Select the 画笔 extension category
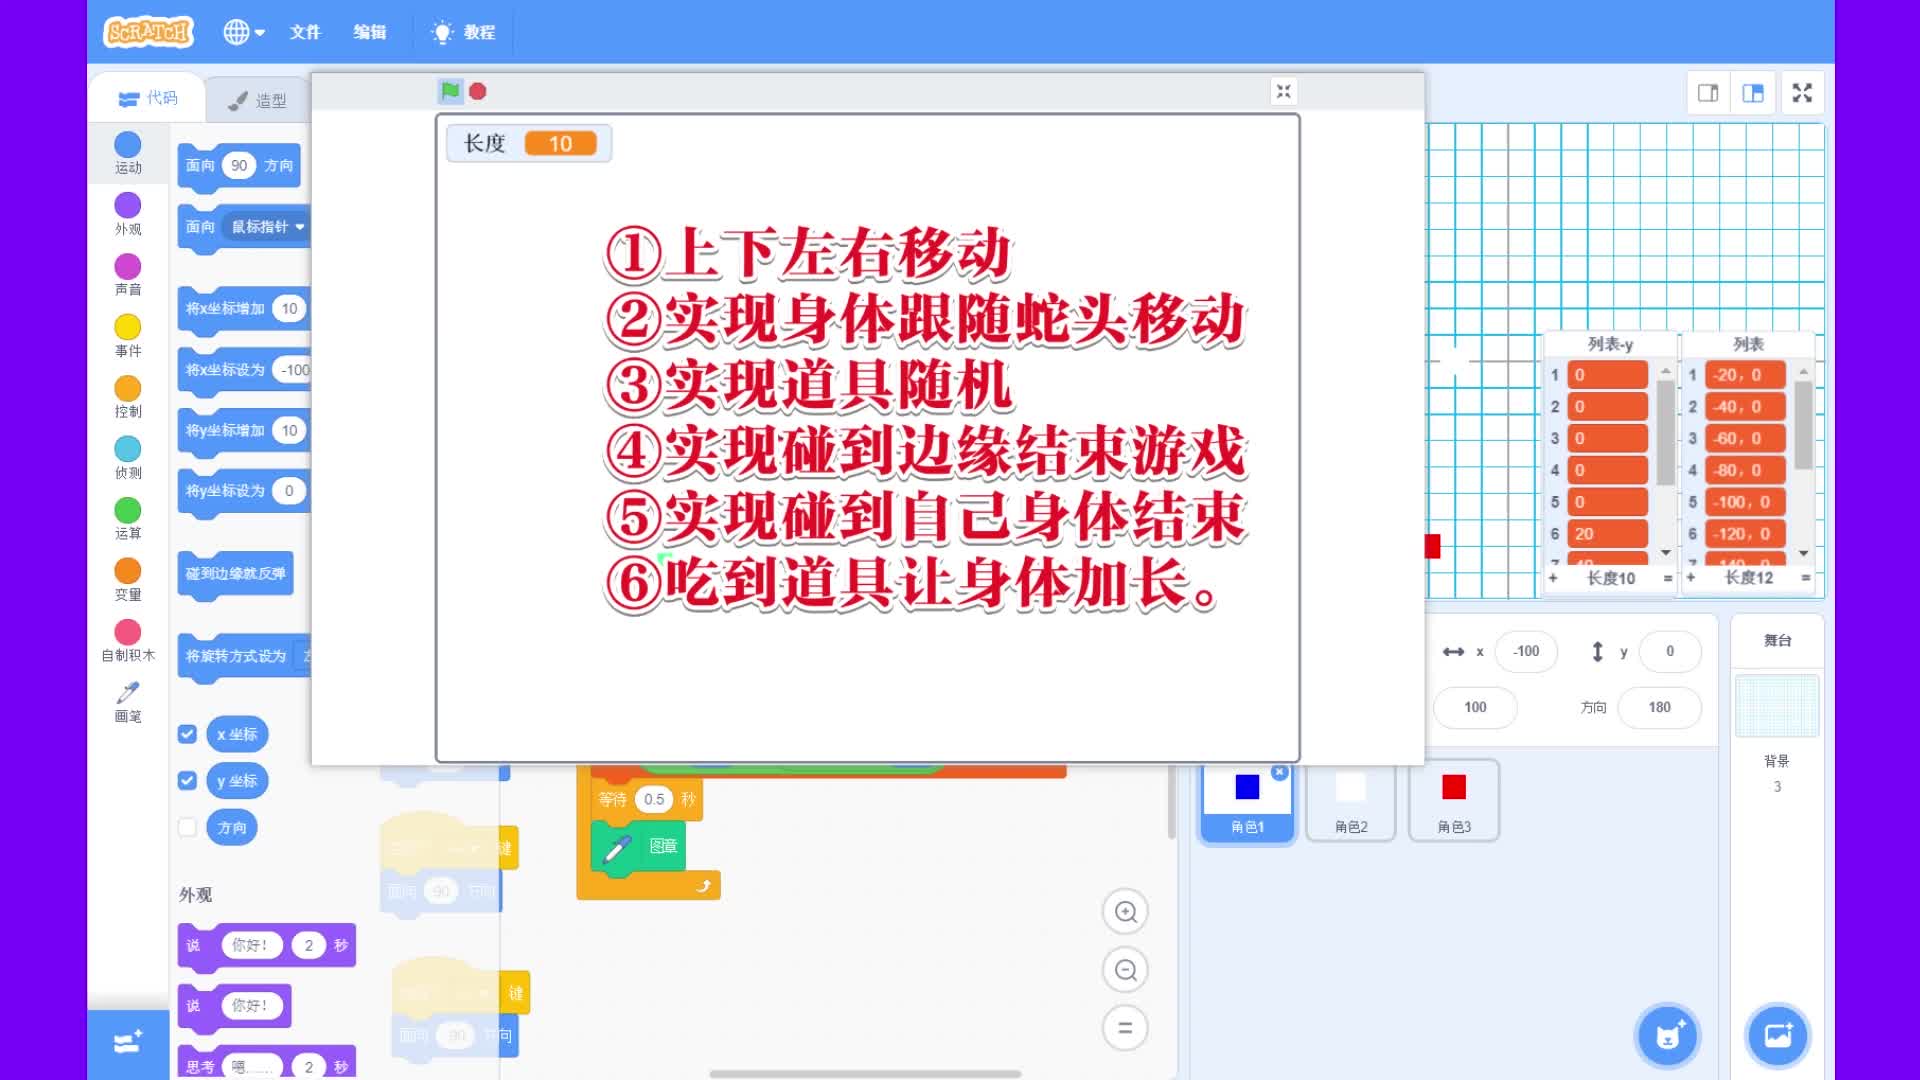This screenshot has height=1080, width=1920. point(128,702)
